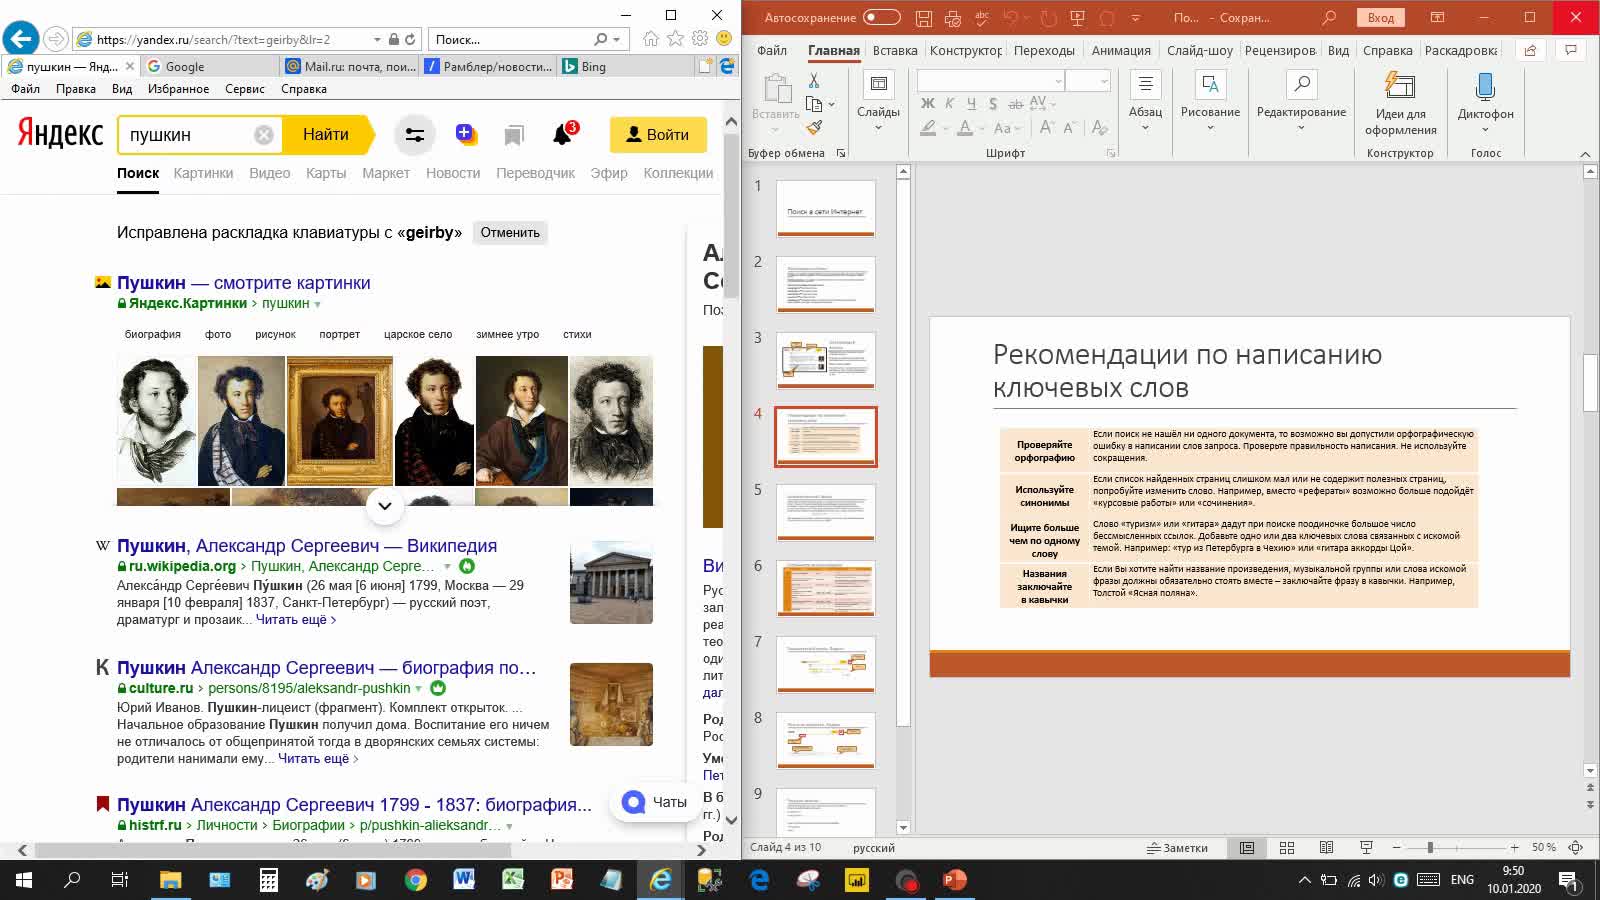Click the Yandex plus collections icon

(x=465, y=134)
